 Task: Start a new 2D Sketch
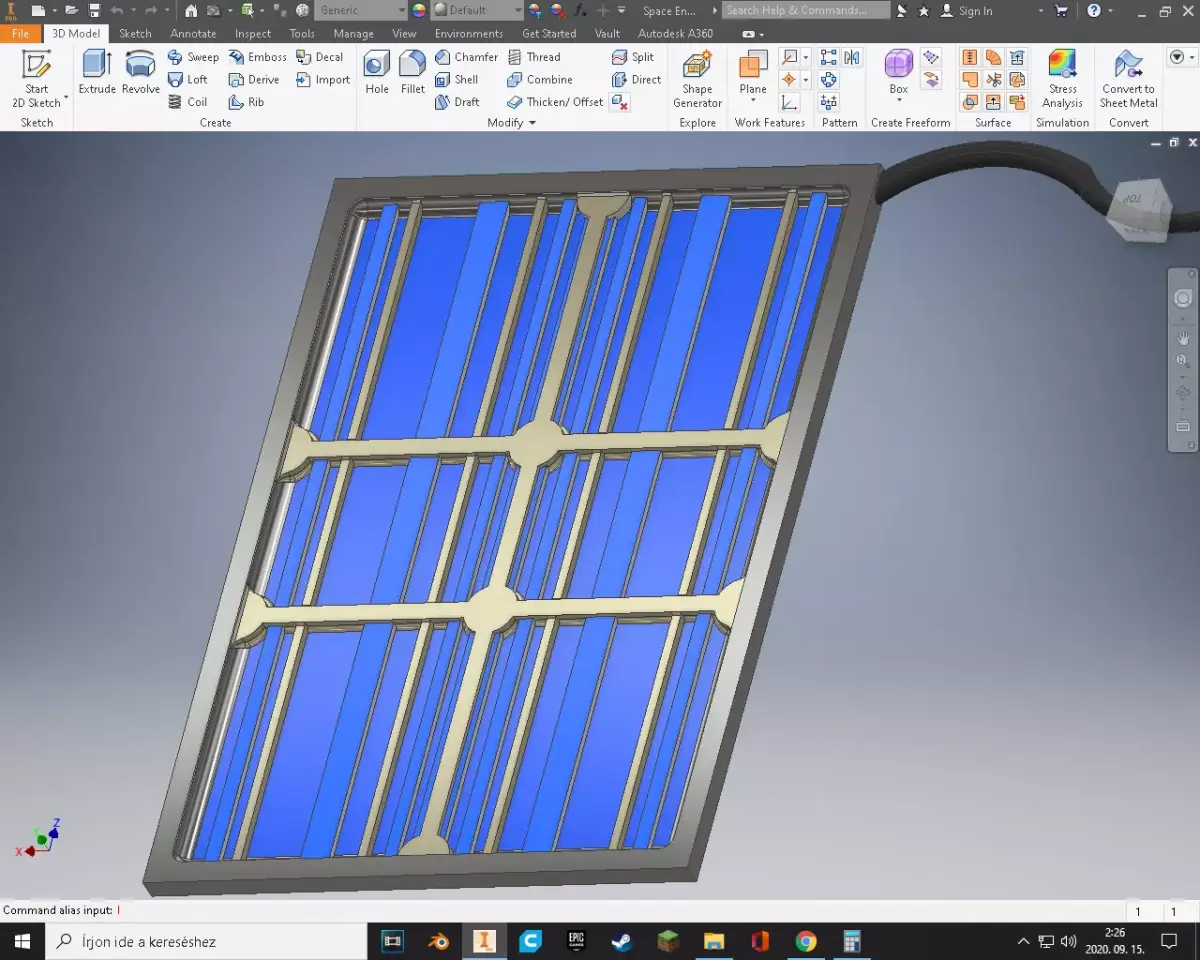pyautogui.click(x=37, y=78)
